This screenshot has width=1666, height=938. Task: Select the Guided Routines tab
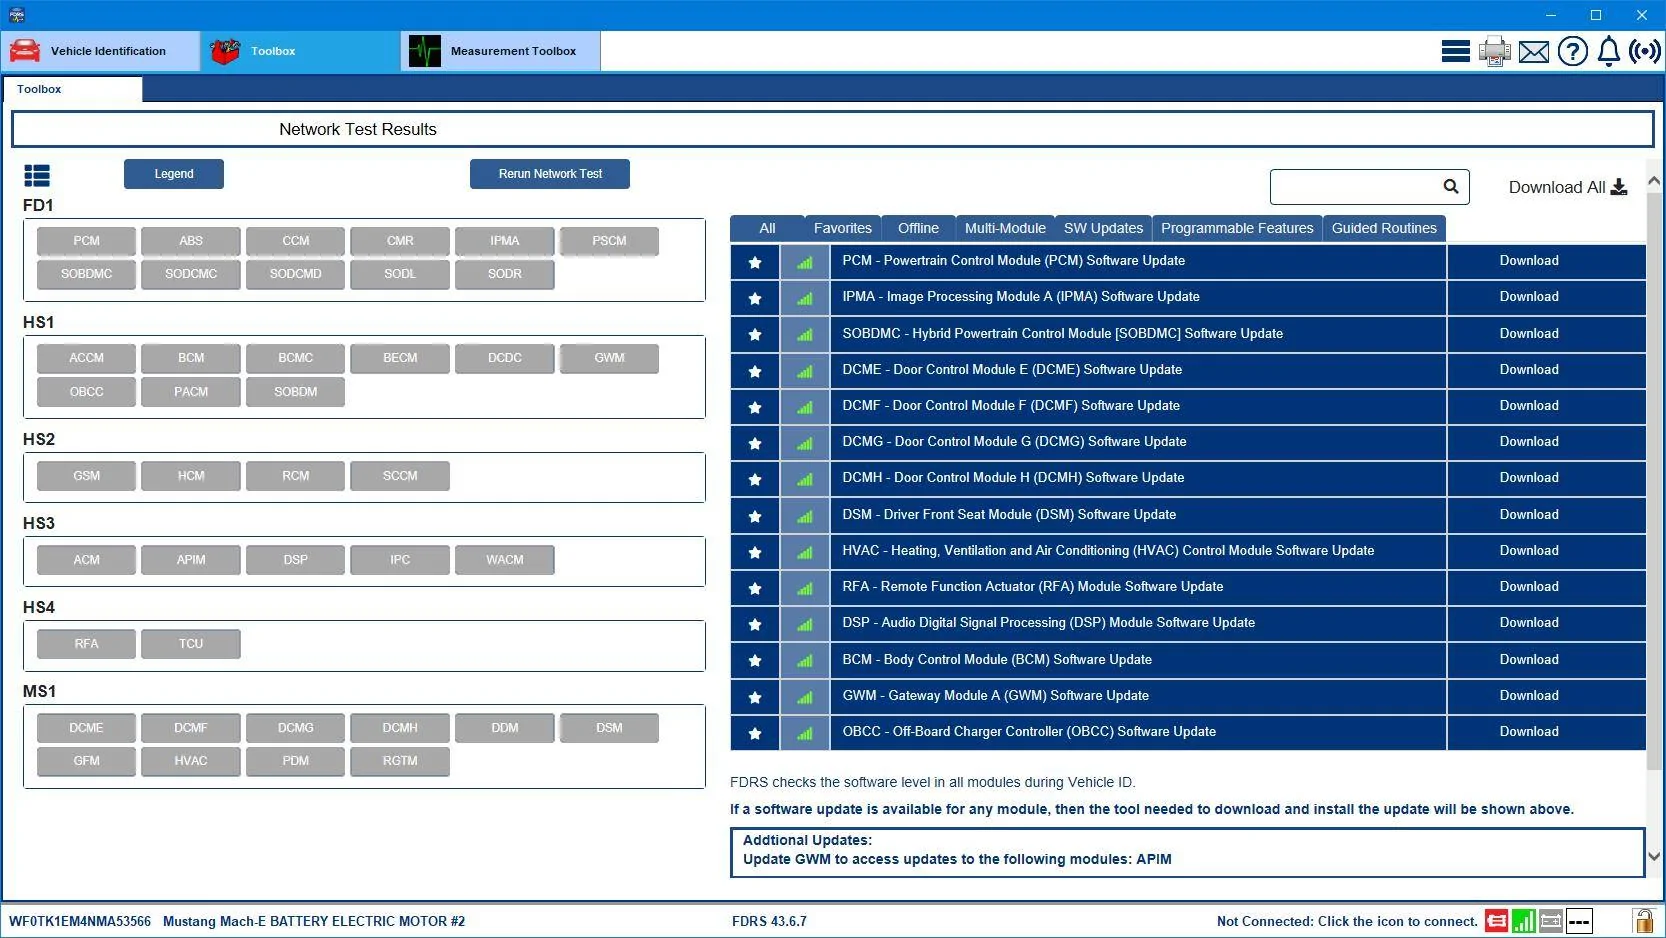[x=1384, y=228]
